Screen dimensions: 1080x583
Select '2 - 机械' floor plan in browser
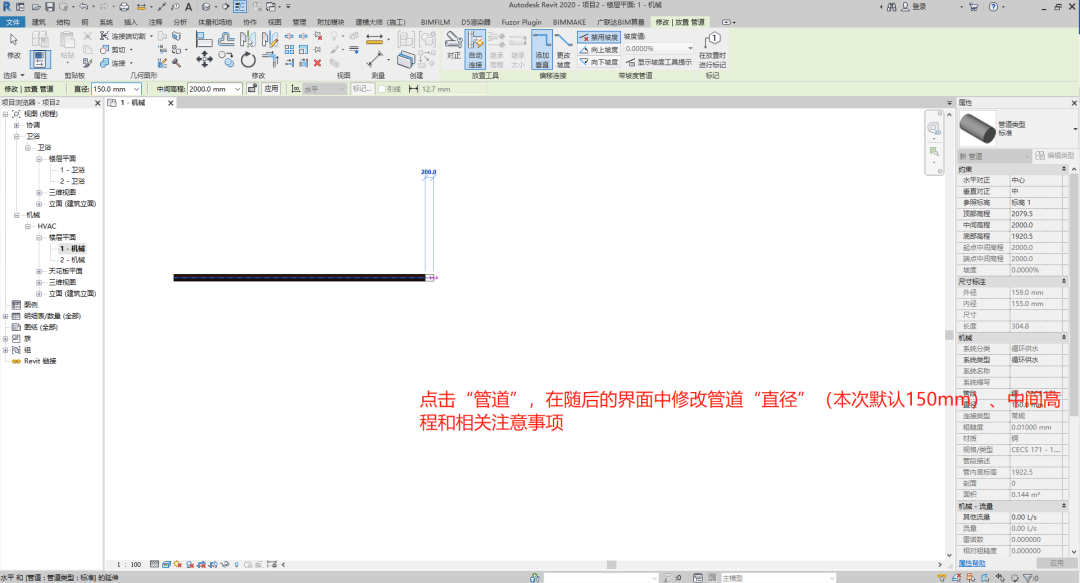[x=72, y=260]
